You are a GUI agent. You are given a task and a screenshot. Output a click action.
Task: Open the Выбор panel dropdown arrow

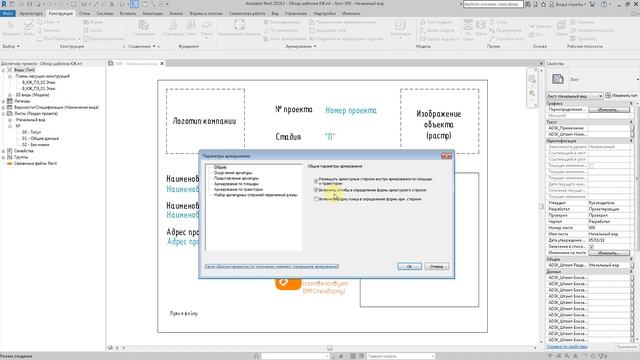18,46
